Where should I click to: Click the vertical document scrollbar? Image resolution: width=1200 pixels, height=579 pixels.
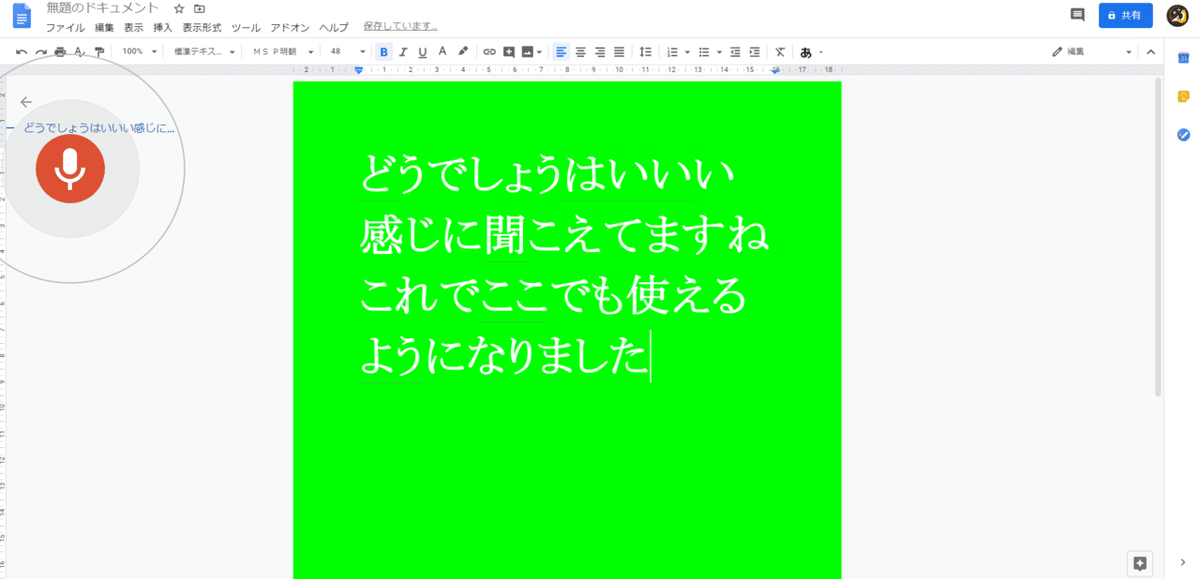(1159, 236)
